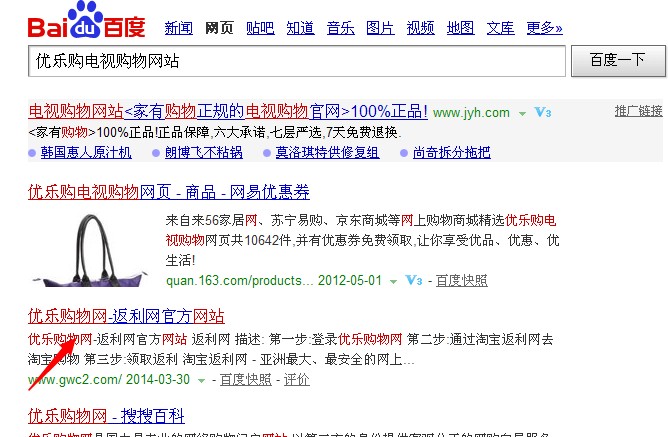Image resolution: width=668 pixels, height=437 pixels.
Task: Click the handbag thumbnail image
Action: click(91, 250)
